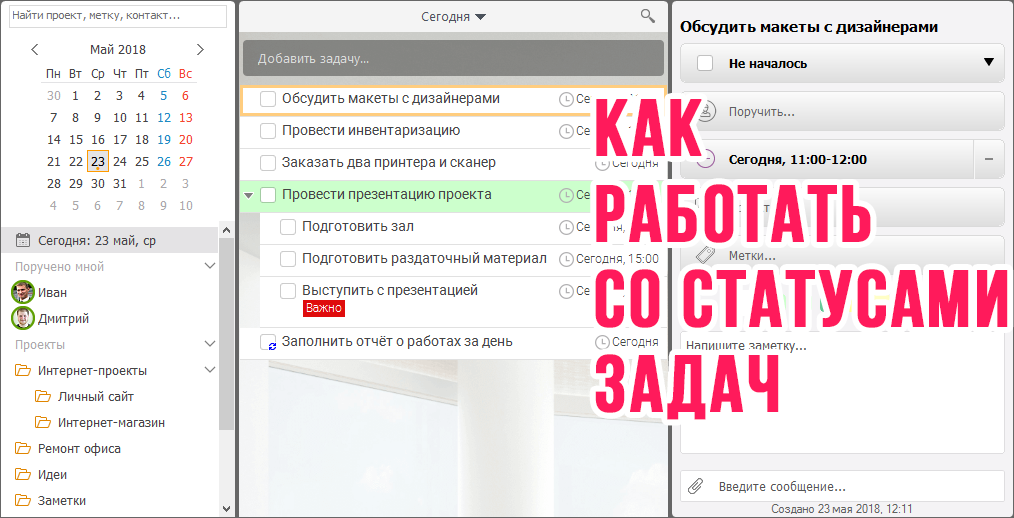The image size is (1014, 518).
Task: Select day 15 in the calendar
Action: (x=76, y=139)
